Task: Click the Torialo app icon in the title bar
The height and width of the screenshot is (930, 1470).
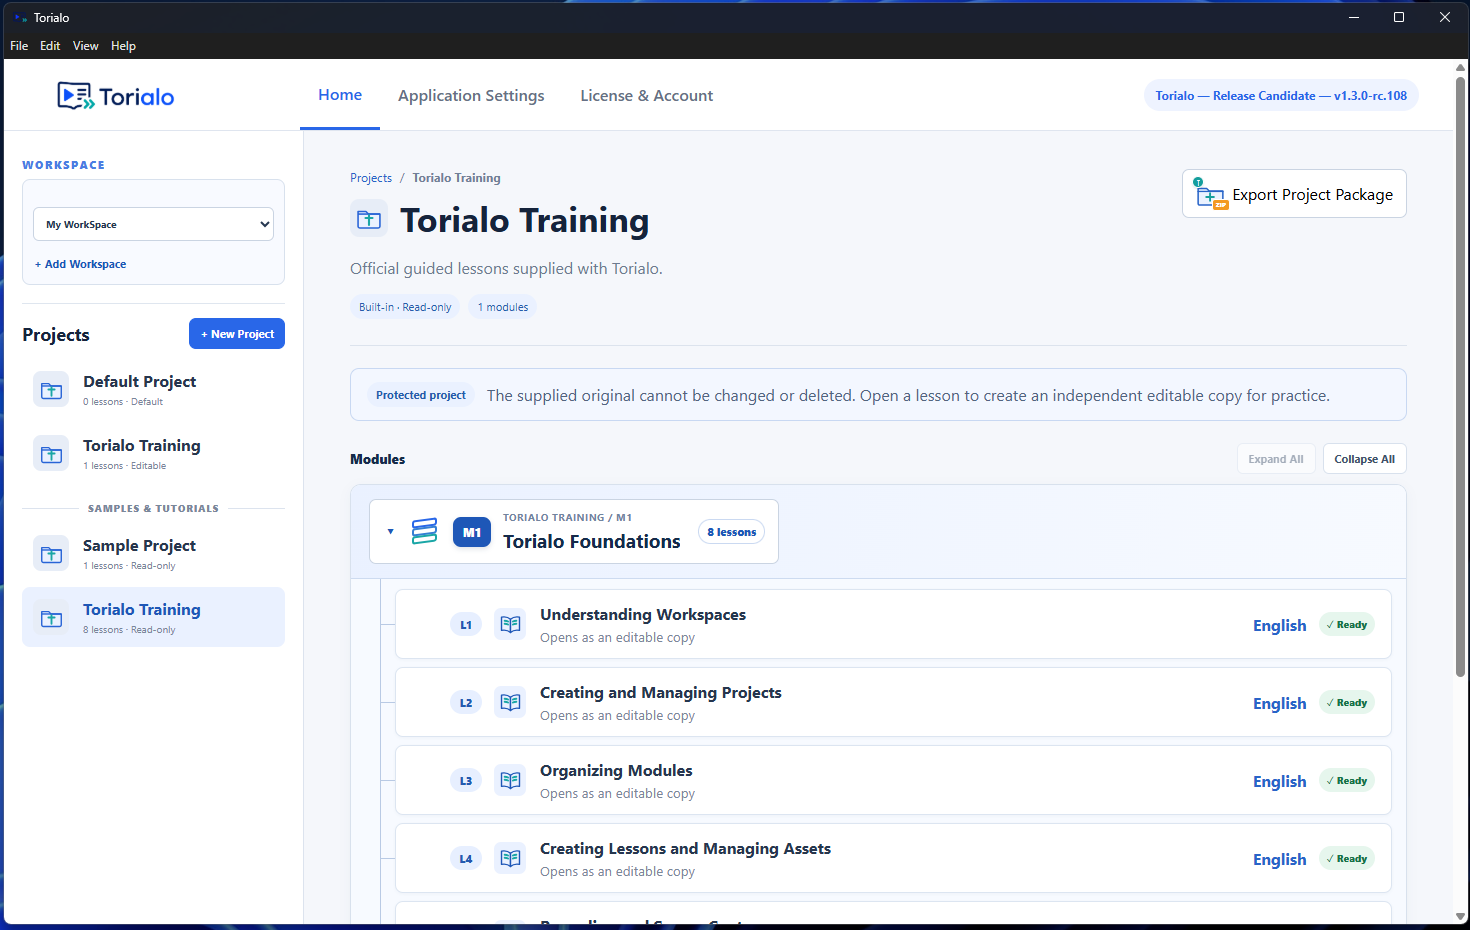Action: (20, 18)
